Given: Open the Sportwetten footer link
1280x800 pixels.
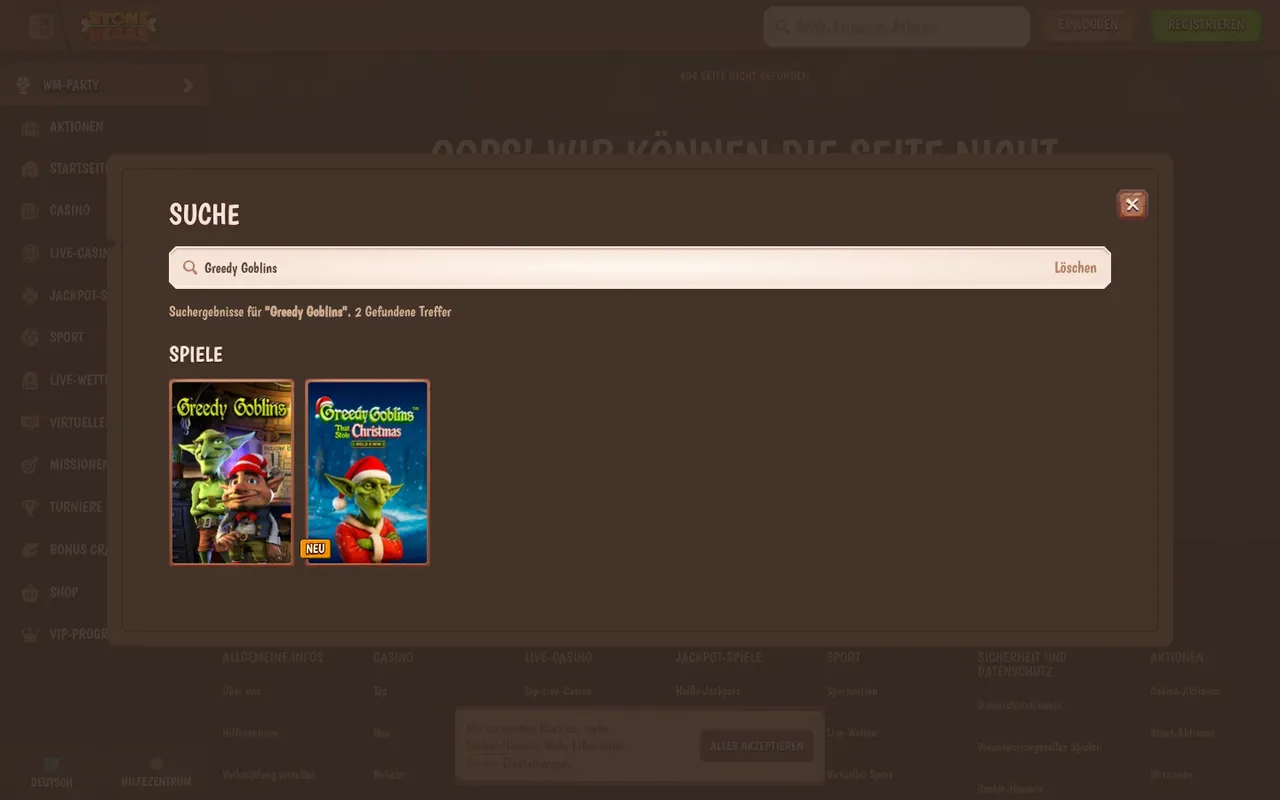Looking at the screenshot, I should click(852, 691).
